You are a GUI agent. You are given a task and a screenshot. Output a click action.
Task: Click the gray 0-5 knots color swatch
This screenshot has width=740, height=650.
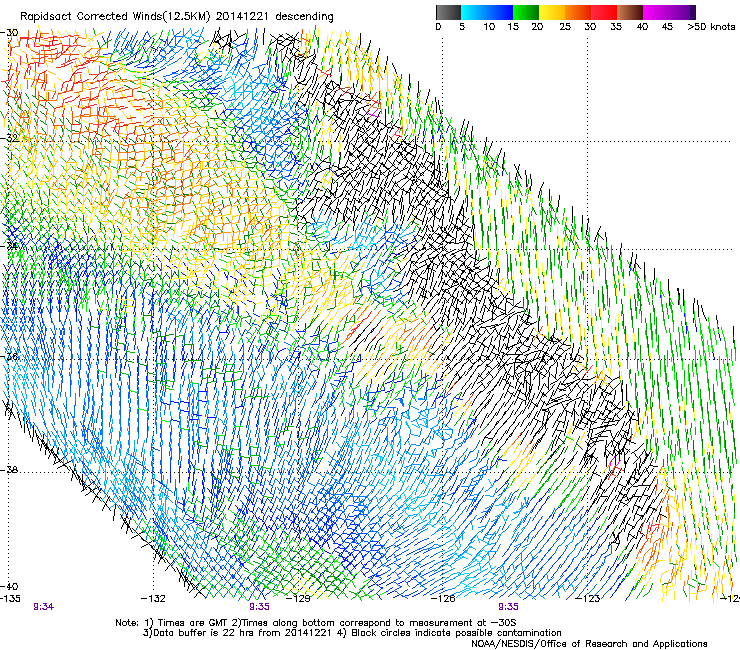point(448,12)
